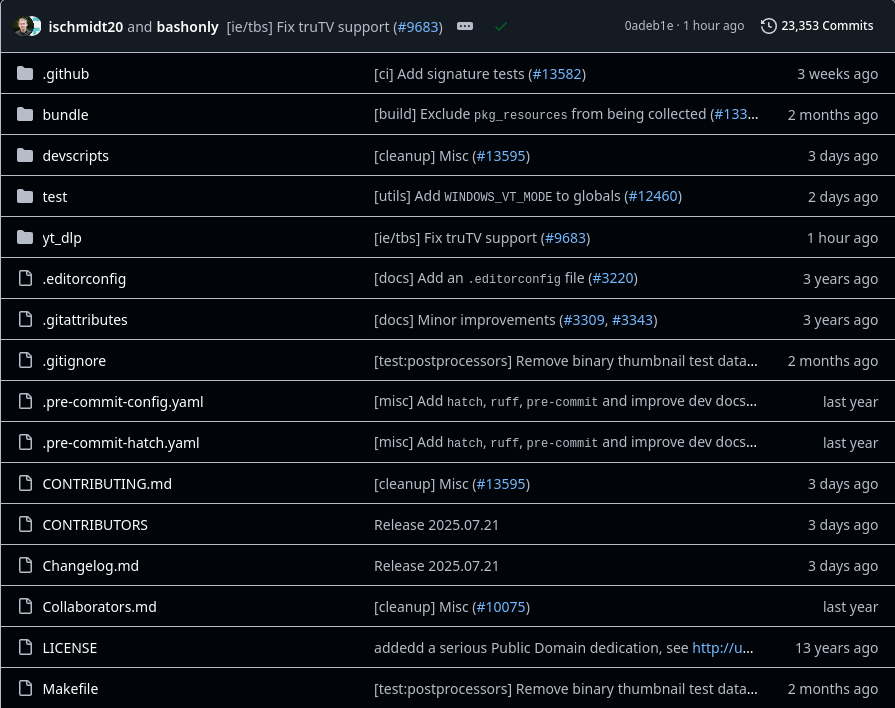Open issue #3220 in .editorconfig row
Viewport: 895px width, 708px height.
click(x=613, y=278)
